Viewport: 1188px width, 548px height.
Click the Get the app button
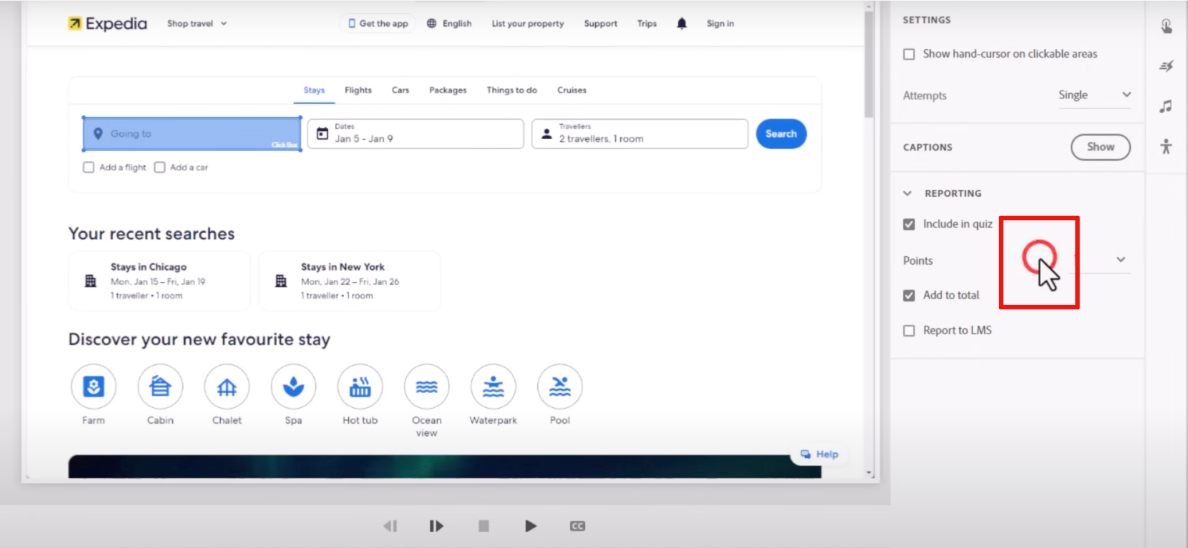pos(377,23)
